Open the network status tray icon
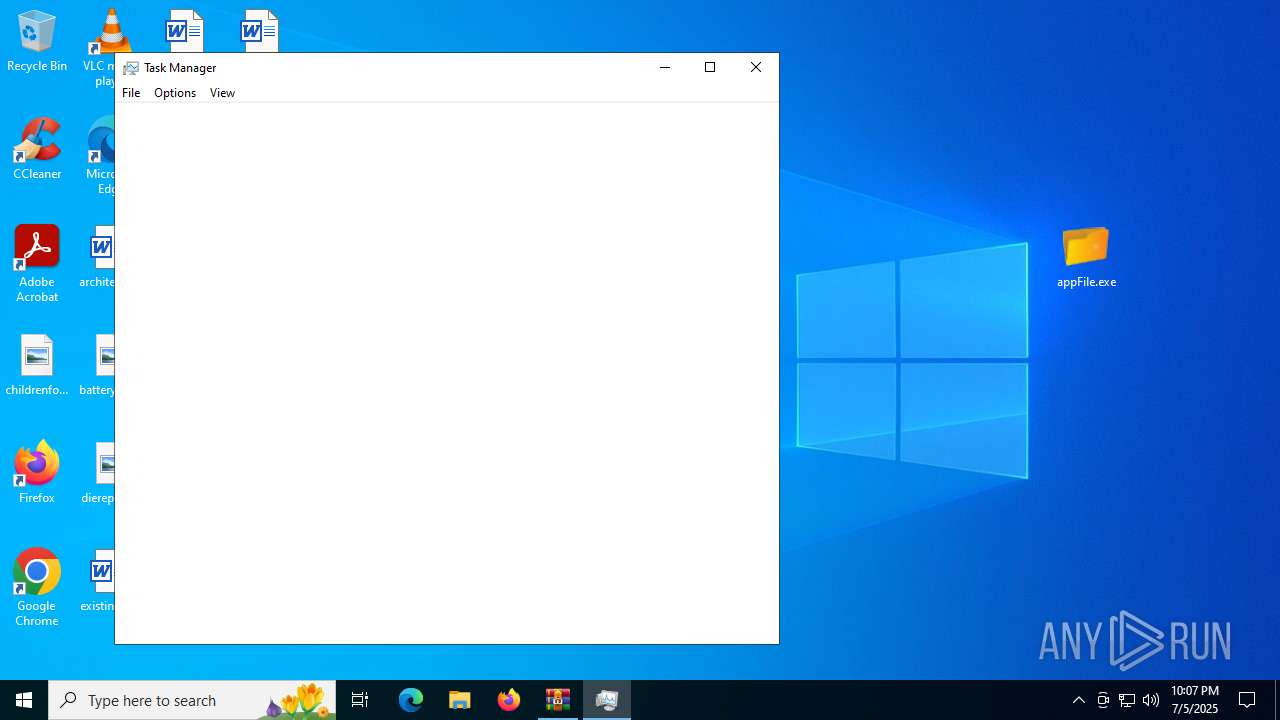Viewport: 1280px width, 720px height. click(1127, 700)
